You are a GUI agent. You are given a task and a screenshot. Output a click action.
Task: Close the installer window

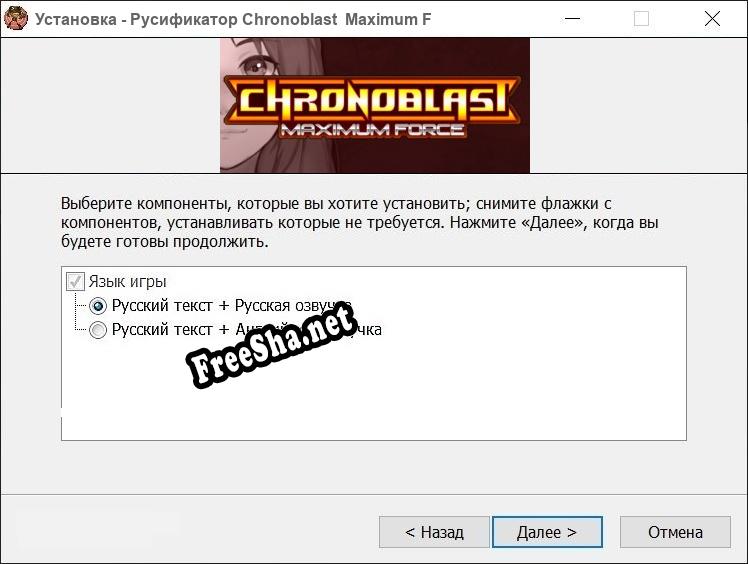pos(712,19)
